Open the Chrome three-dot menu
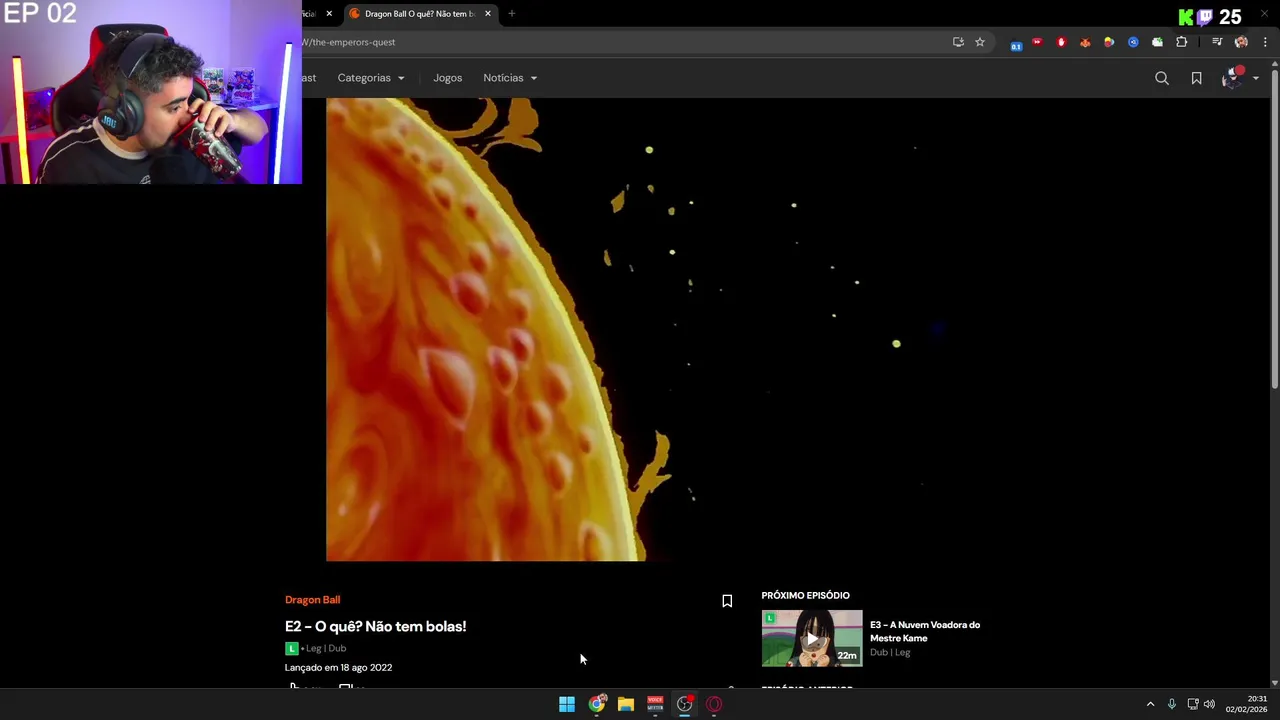 click(x=1265, y=42)
